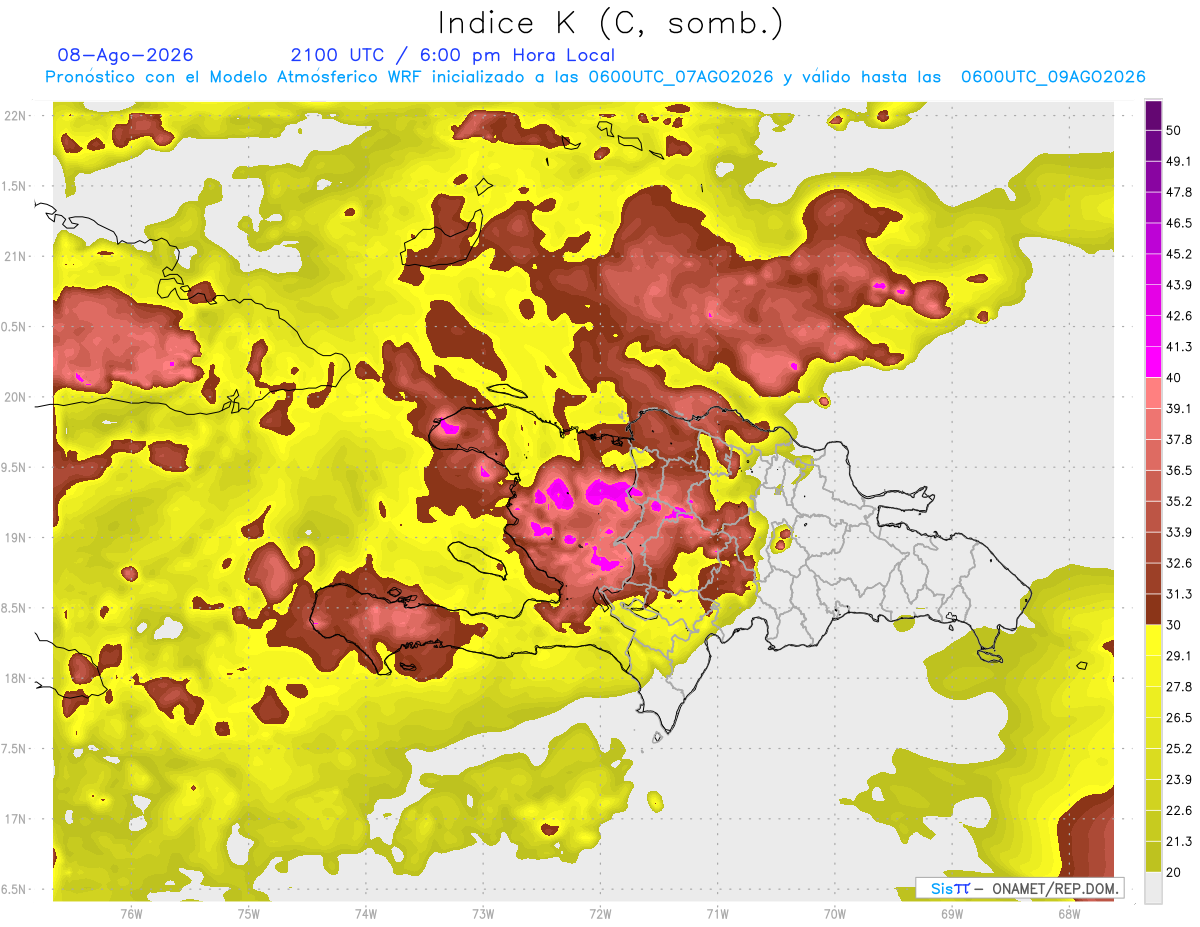Select the date text '08-Ago-2026'
Image resolution: width=1200 pixels, height=927 pixels.
click(x=126, y=55)
